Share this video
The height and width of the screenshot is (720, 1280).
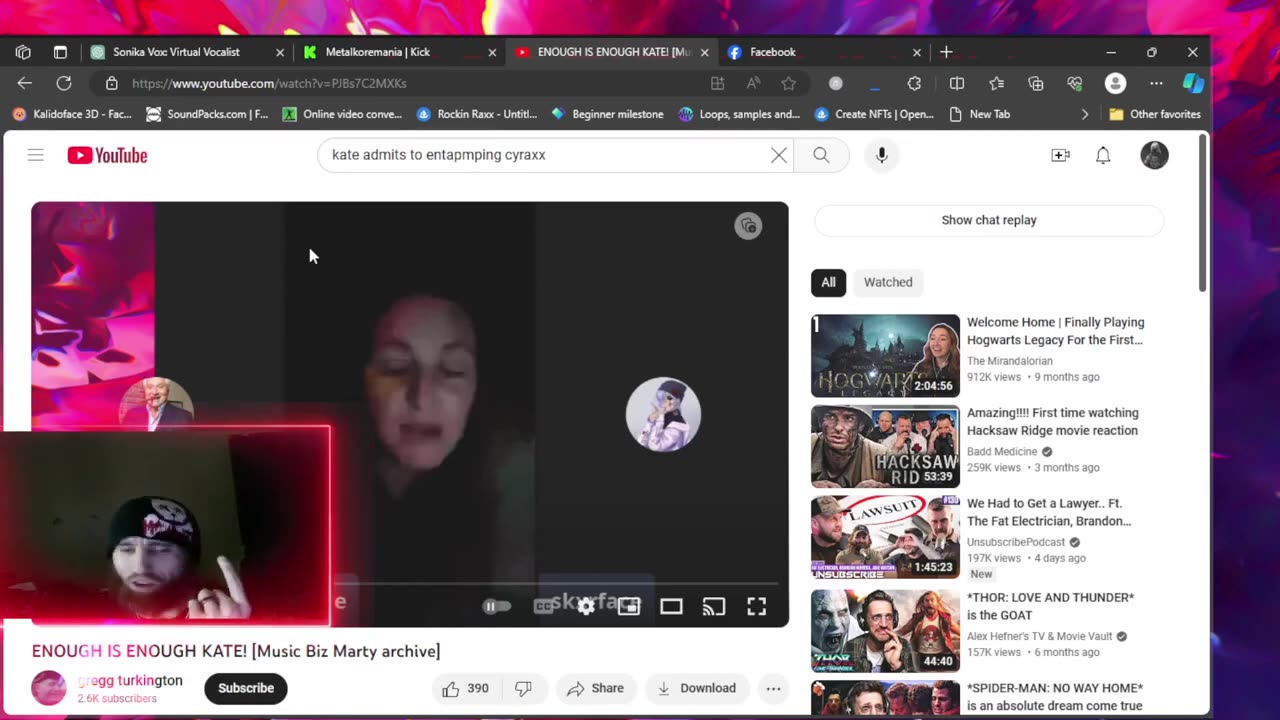(x=595, y=688)
